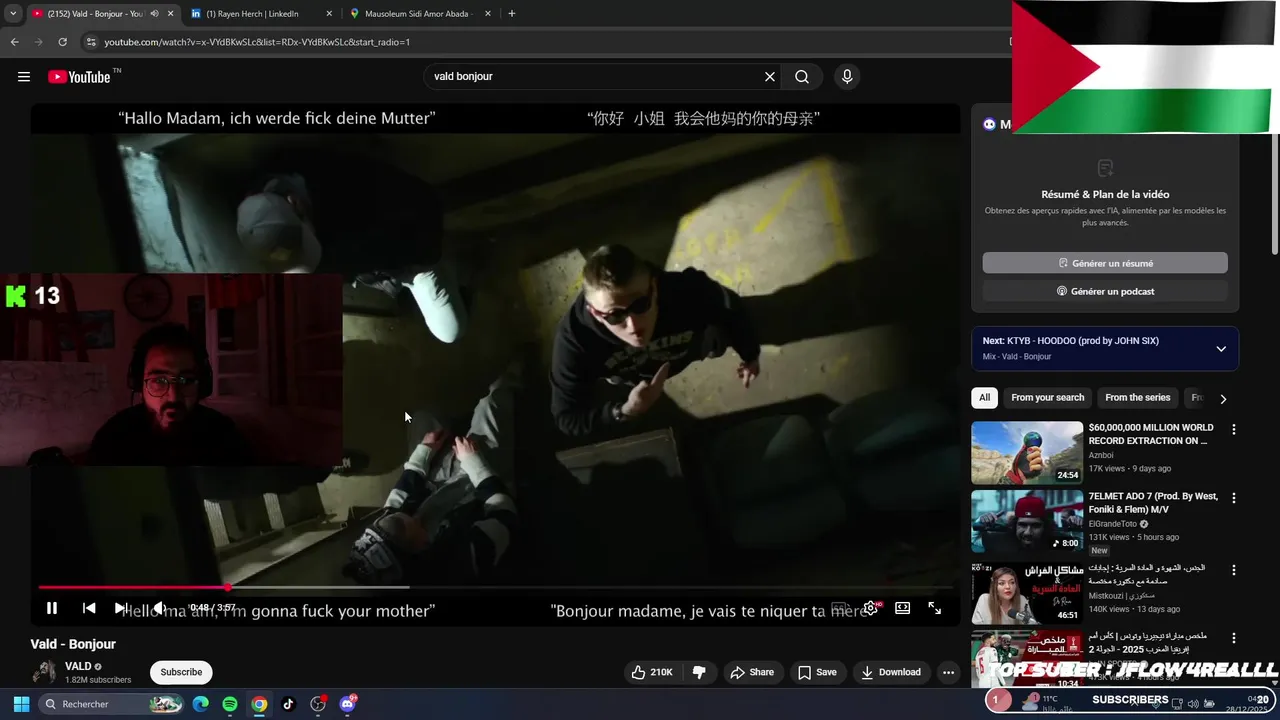Screen dimensions: 1280x720
Task: Open the VALD channel avatar
Action: (x=44, y=672)
